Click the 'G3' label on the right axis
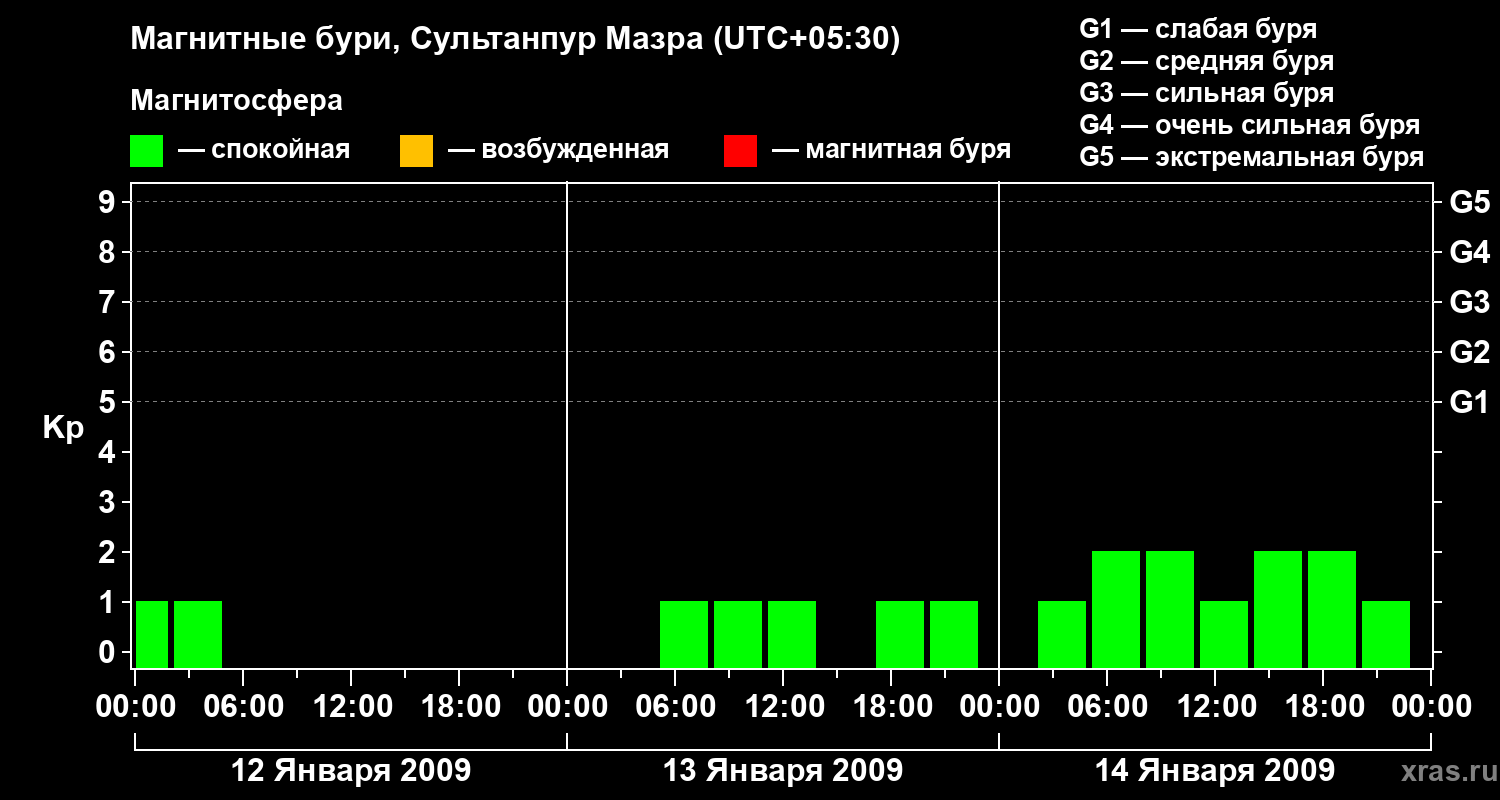 (x=1469, y=302)
